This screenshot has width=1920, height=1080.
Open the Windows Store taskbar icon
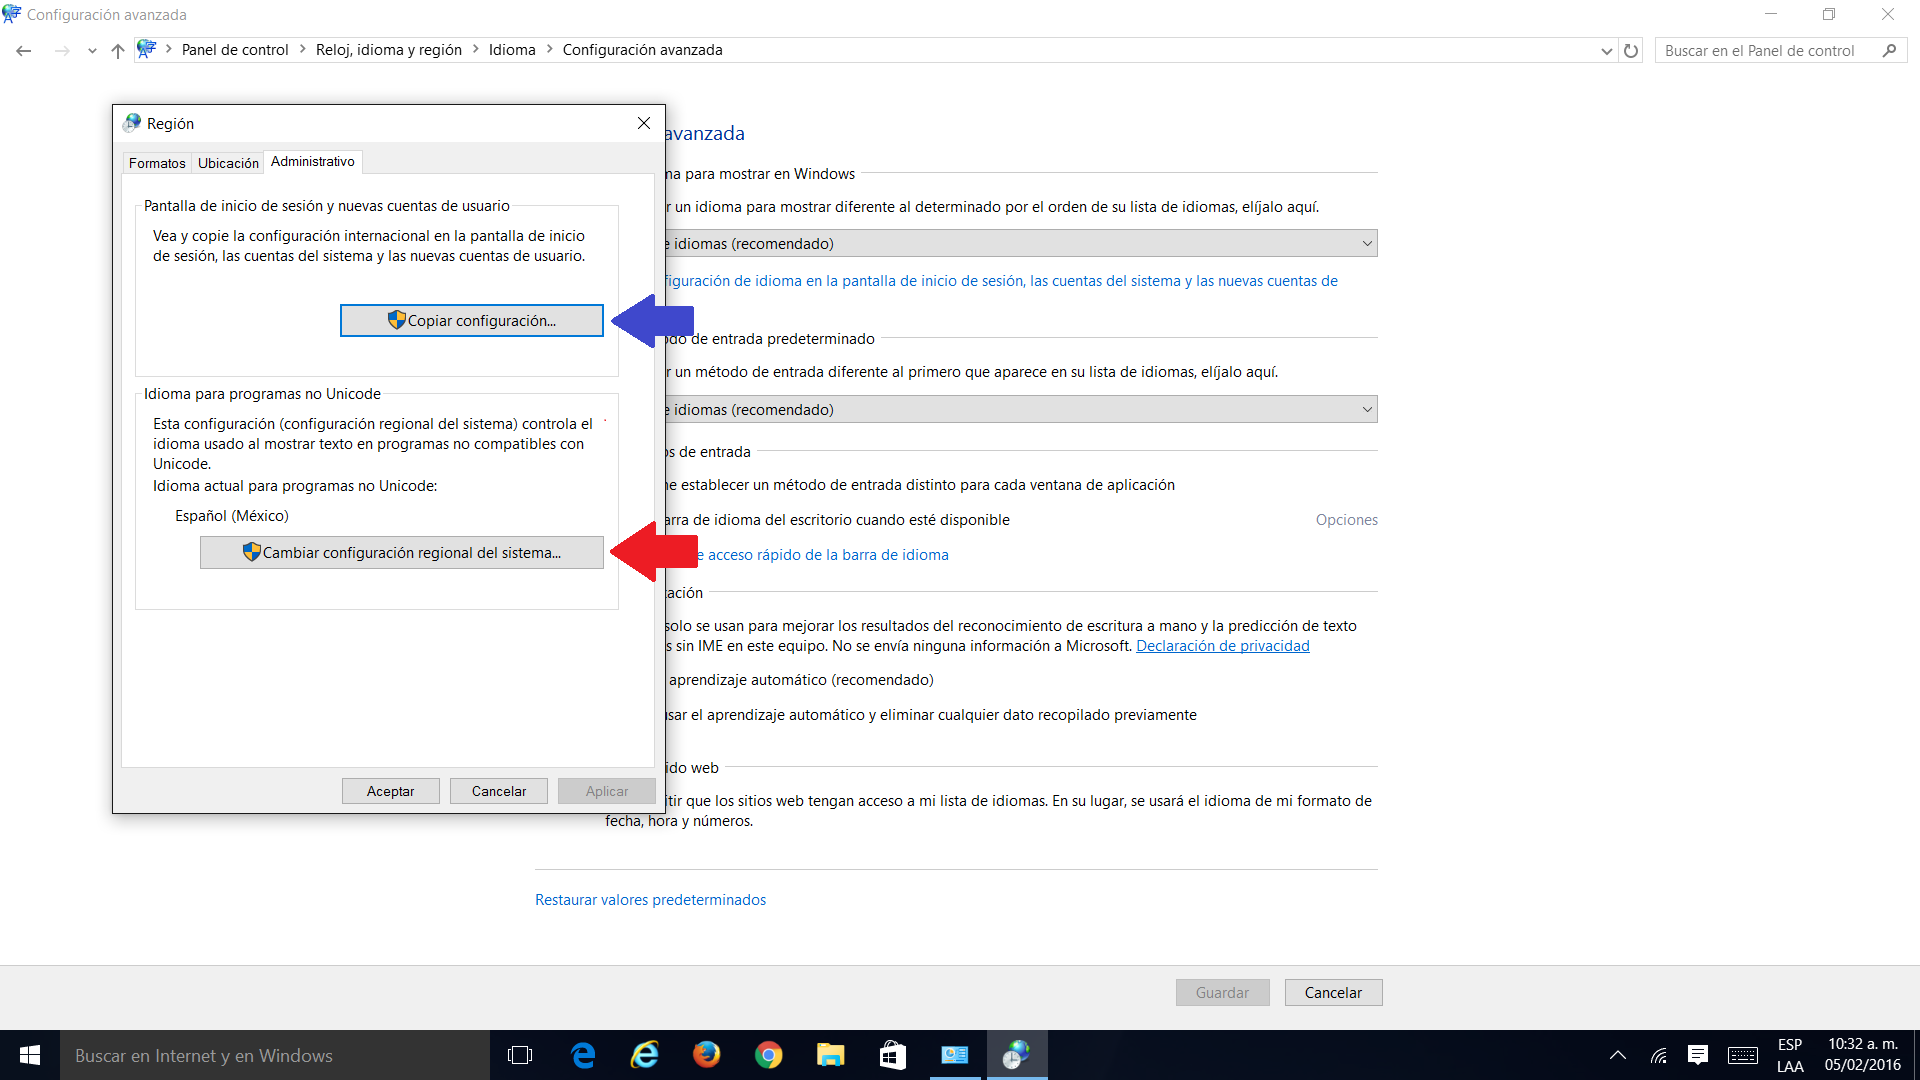[892, 1055]
